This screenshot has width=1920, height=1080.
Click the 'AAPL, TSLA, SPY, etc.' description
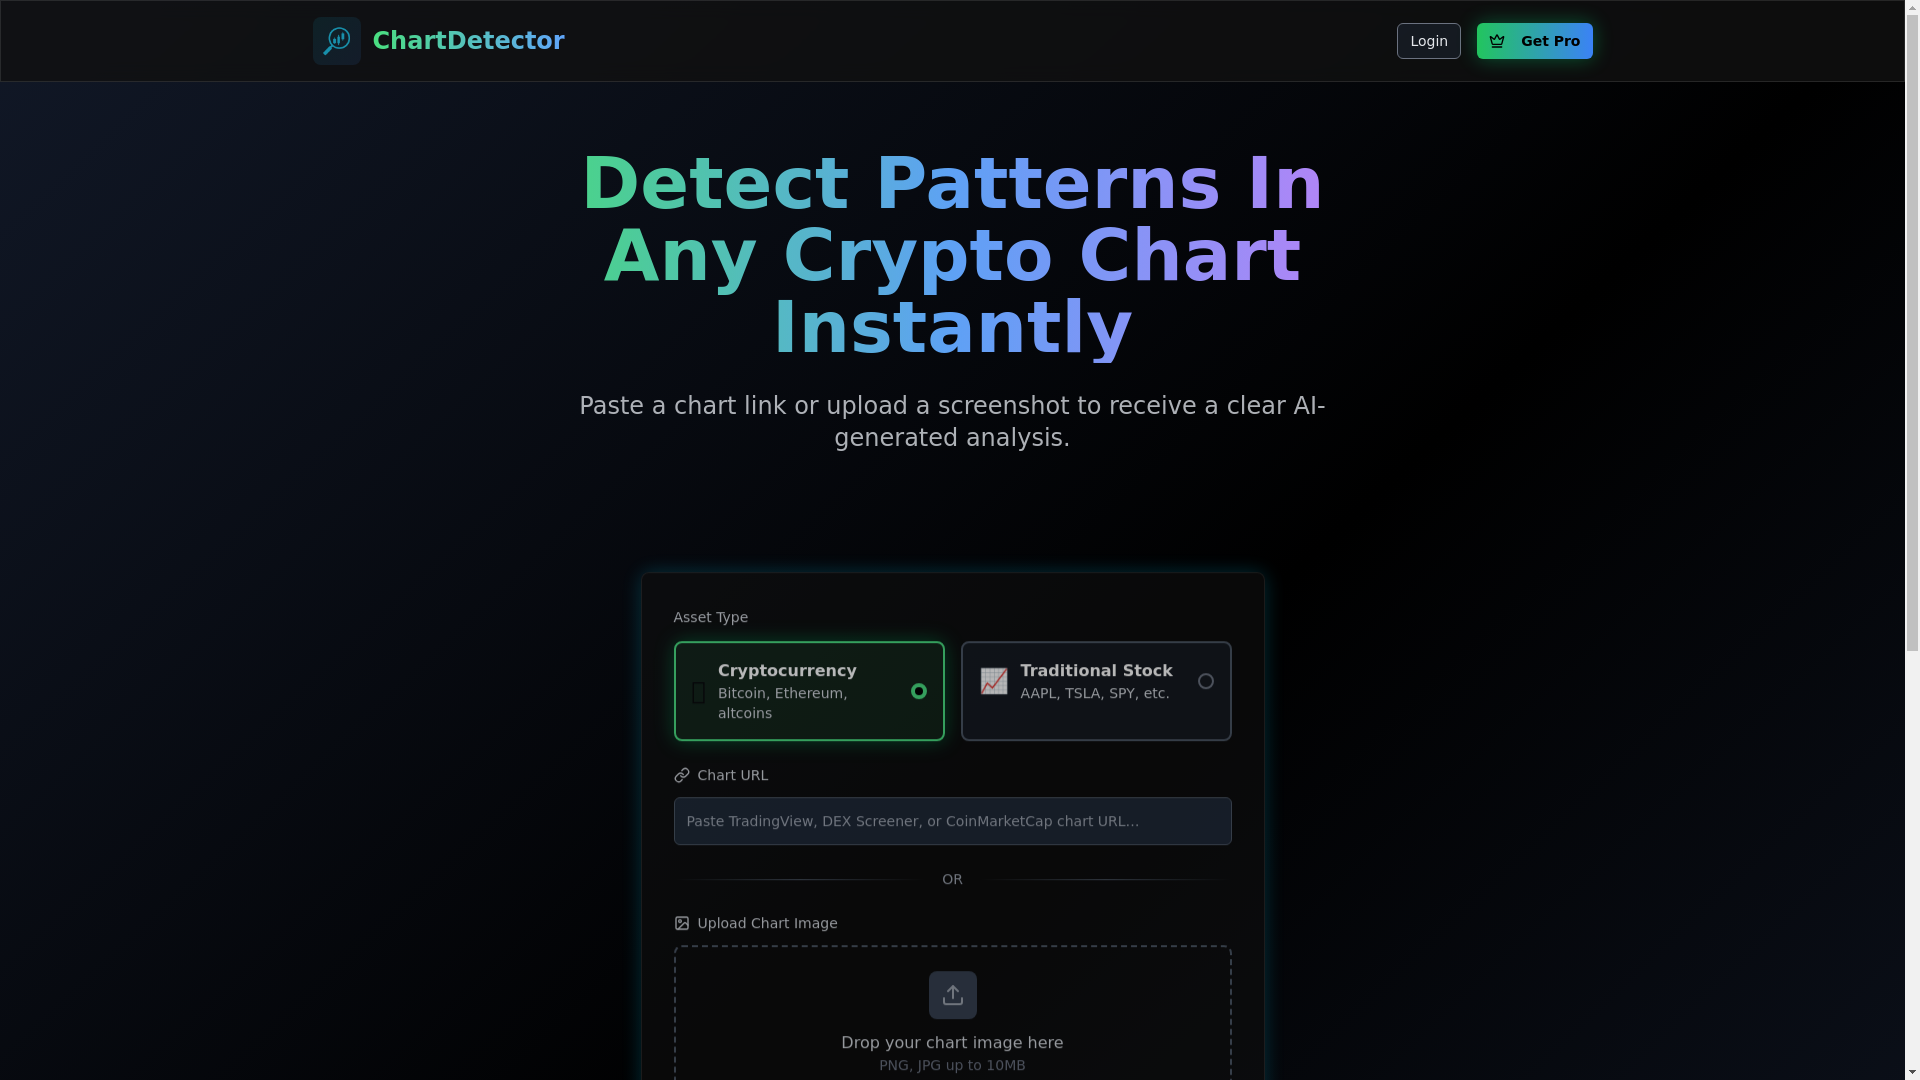1095,693
